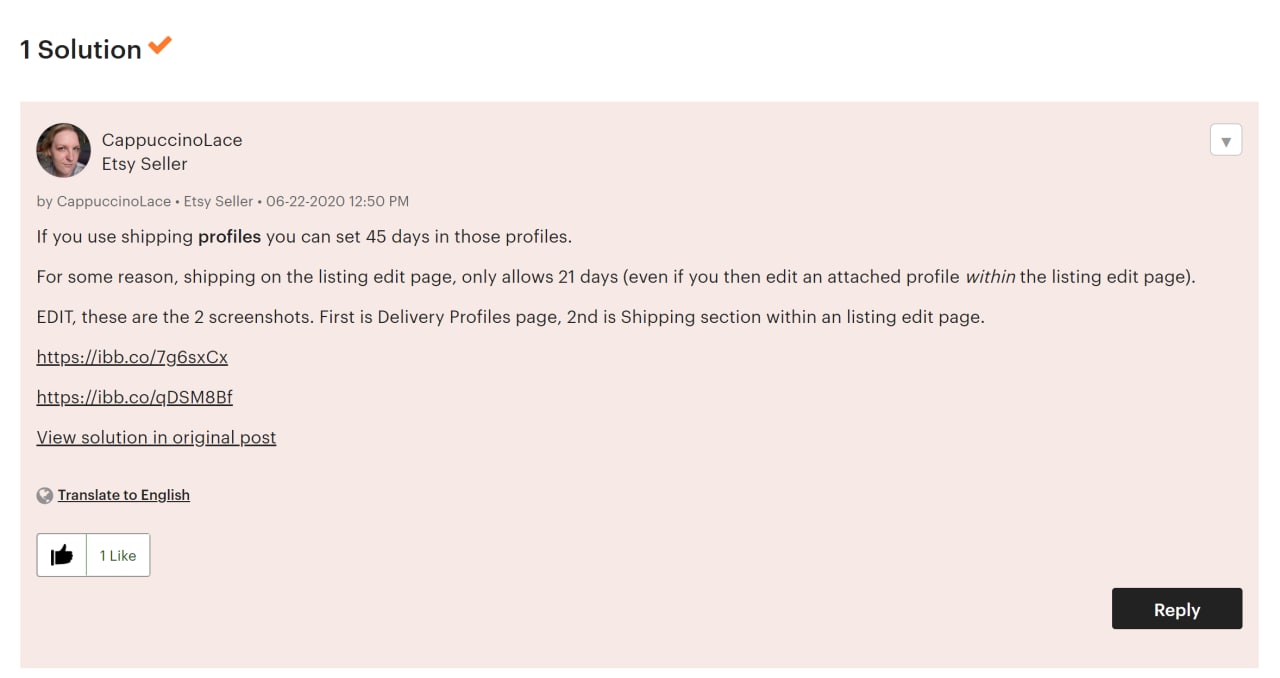This screenshot has height=678, width=1280.
Task: View who gave the 1 Like
Action: (118, 556)
